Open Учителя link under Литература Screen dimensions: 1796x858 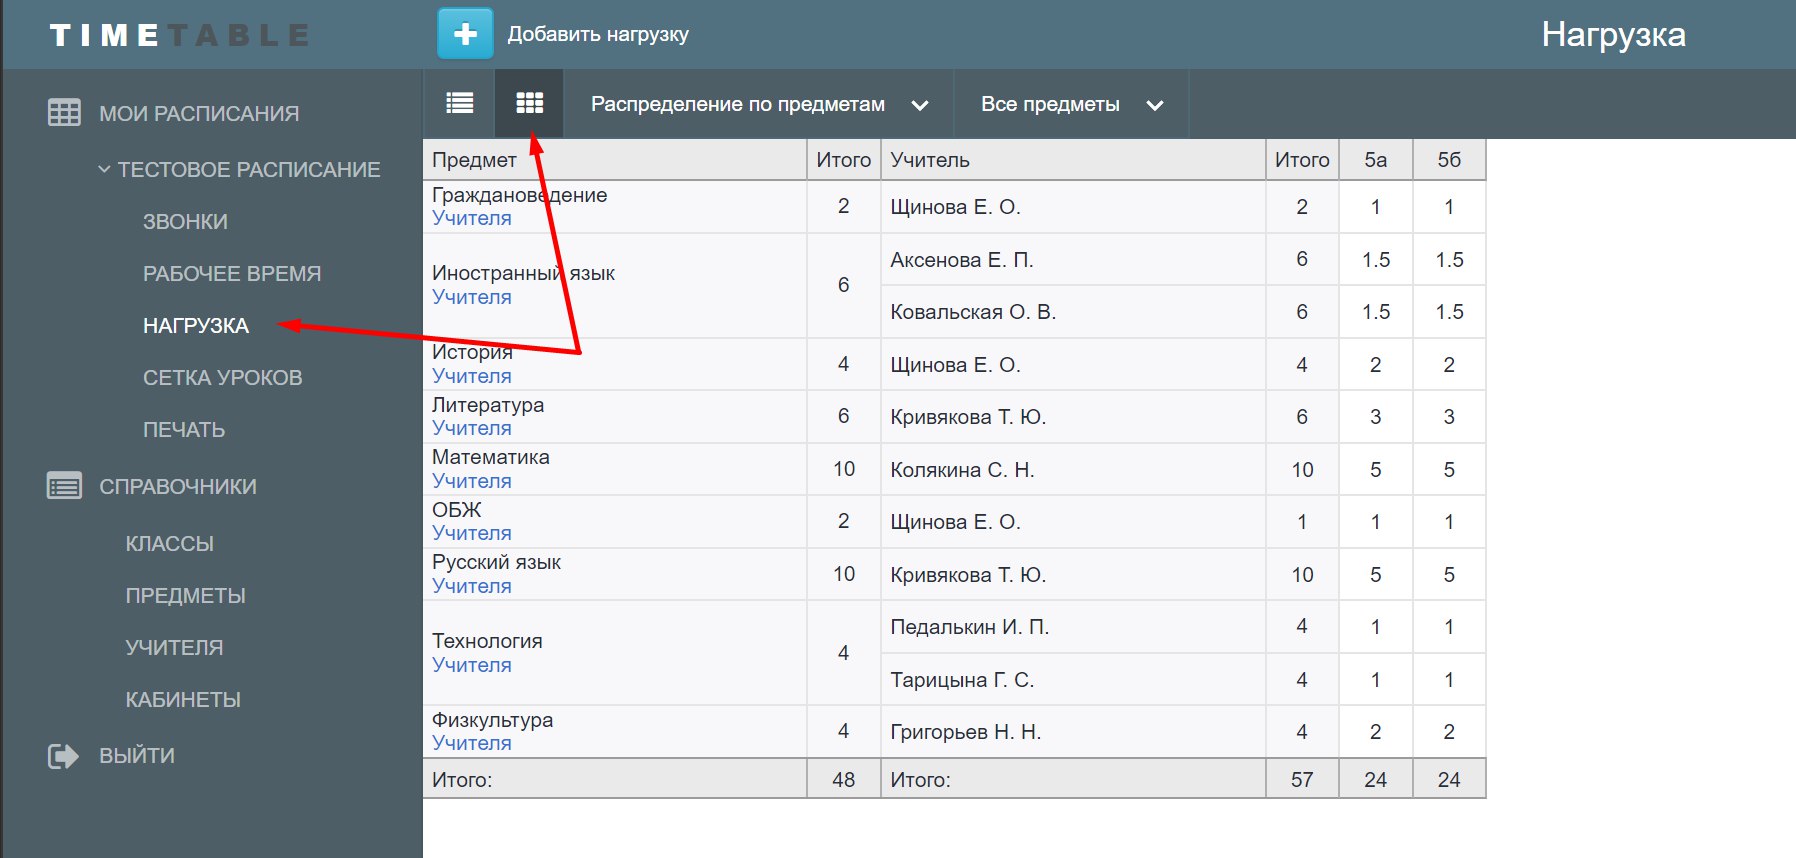[x=472, y=428]
